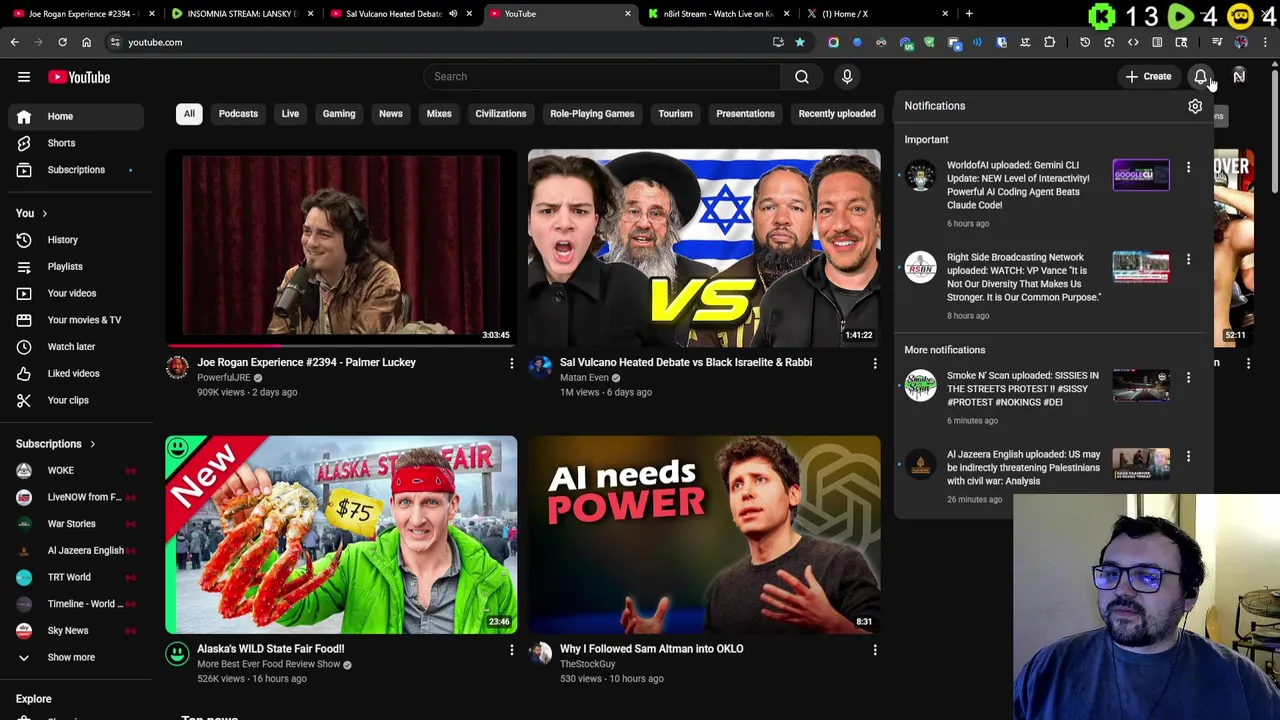Open WorldofAI Gemini CLI notification thumbnail
The height and width of the screenshot is (720, 1280).
point(1141,175)
